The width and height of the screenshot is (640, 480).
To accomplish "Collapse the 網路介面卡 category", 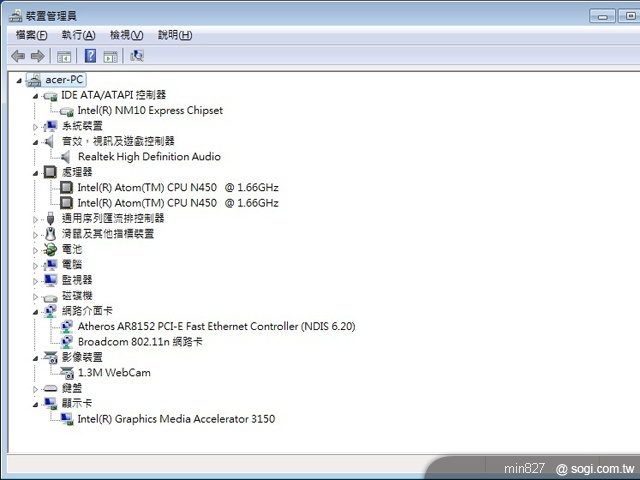I will 36,312.
